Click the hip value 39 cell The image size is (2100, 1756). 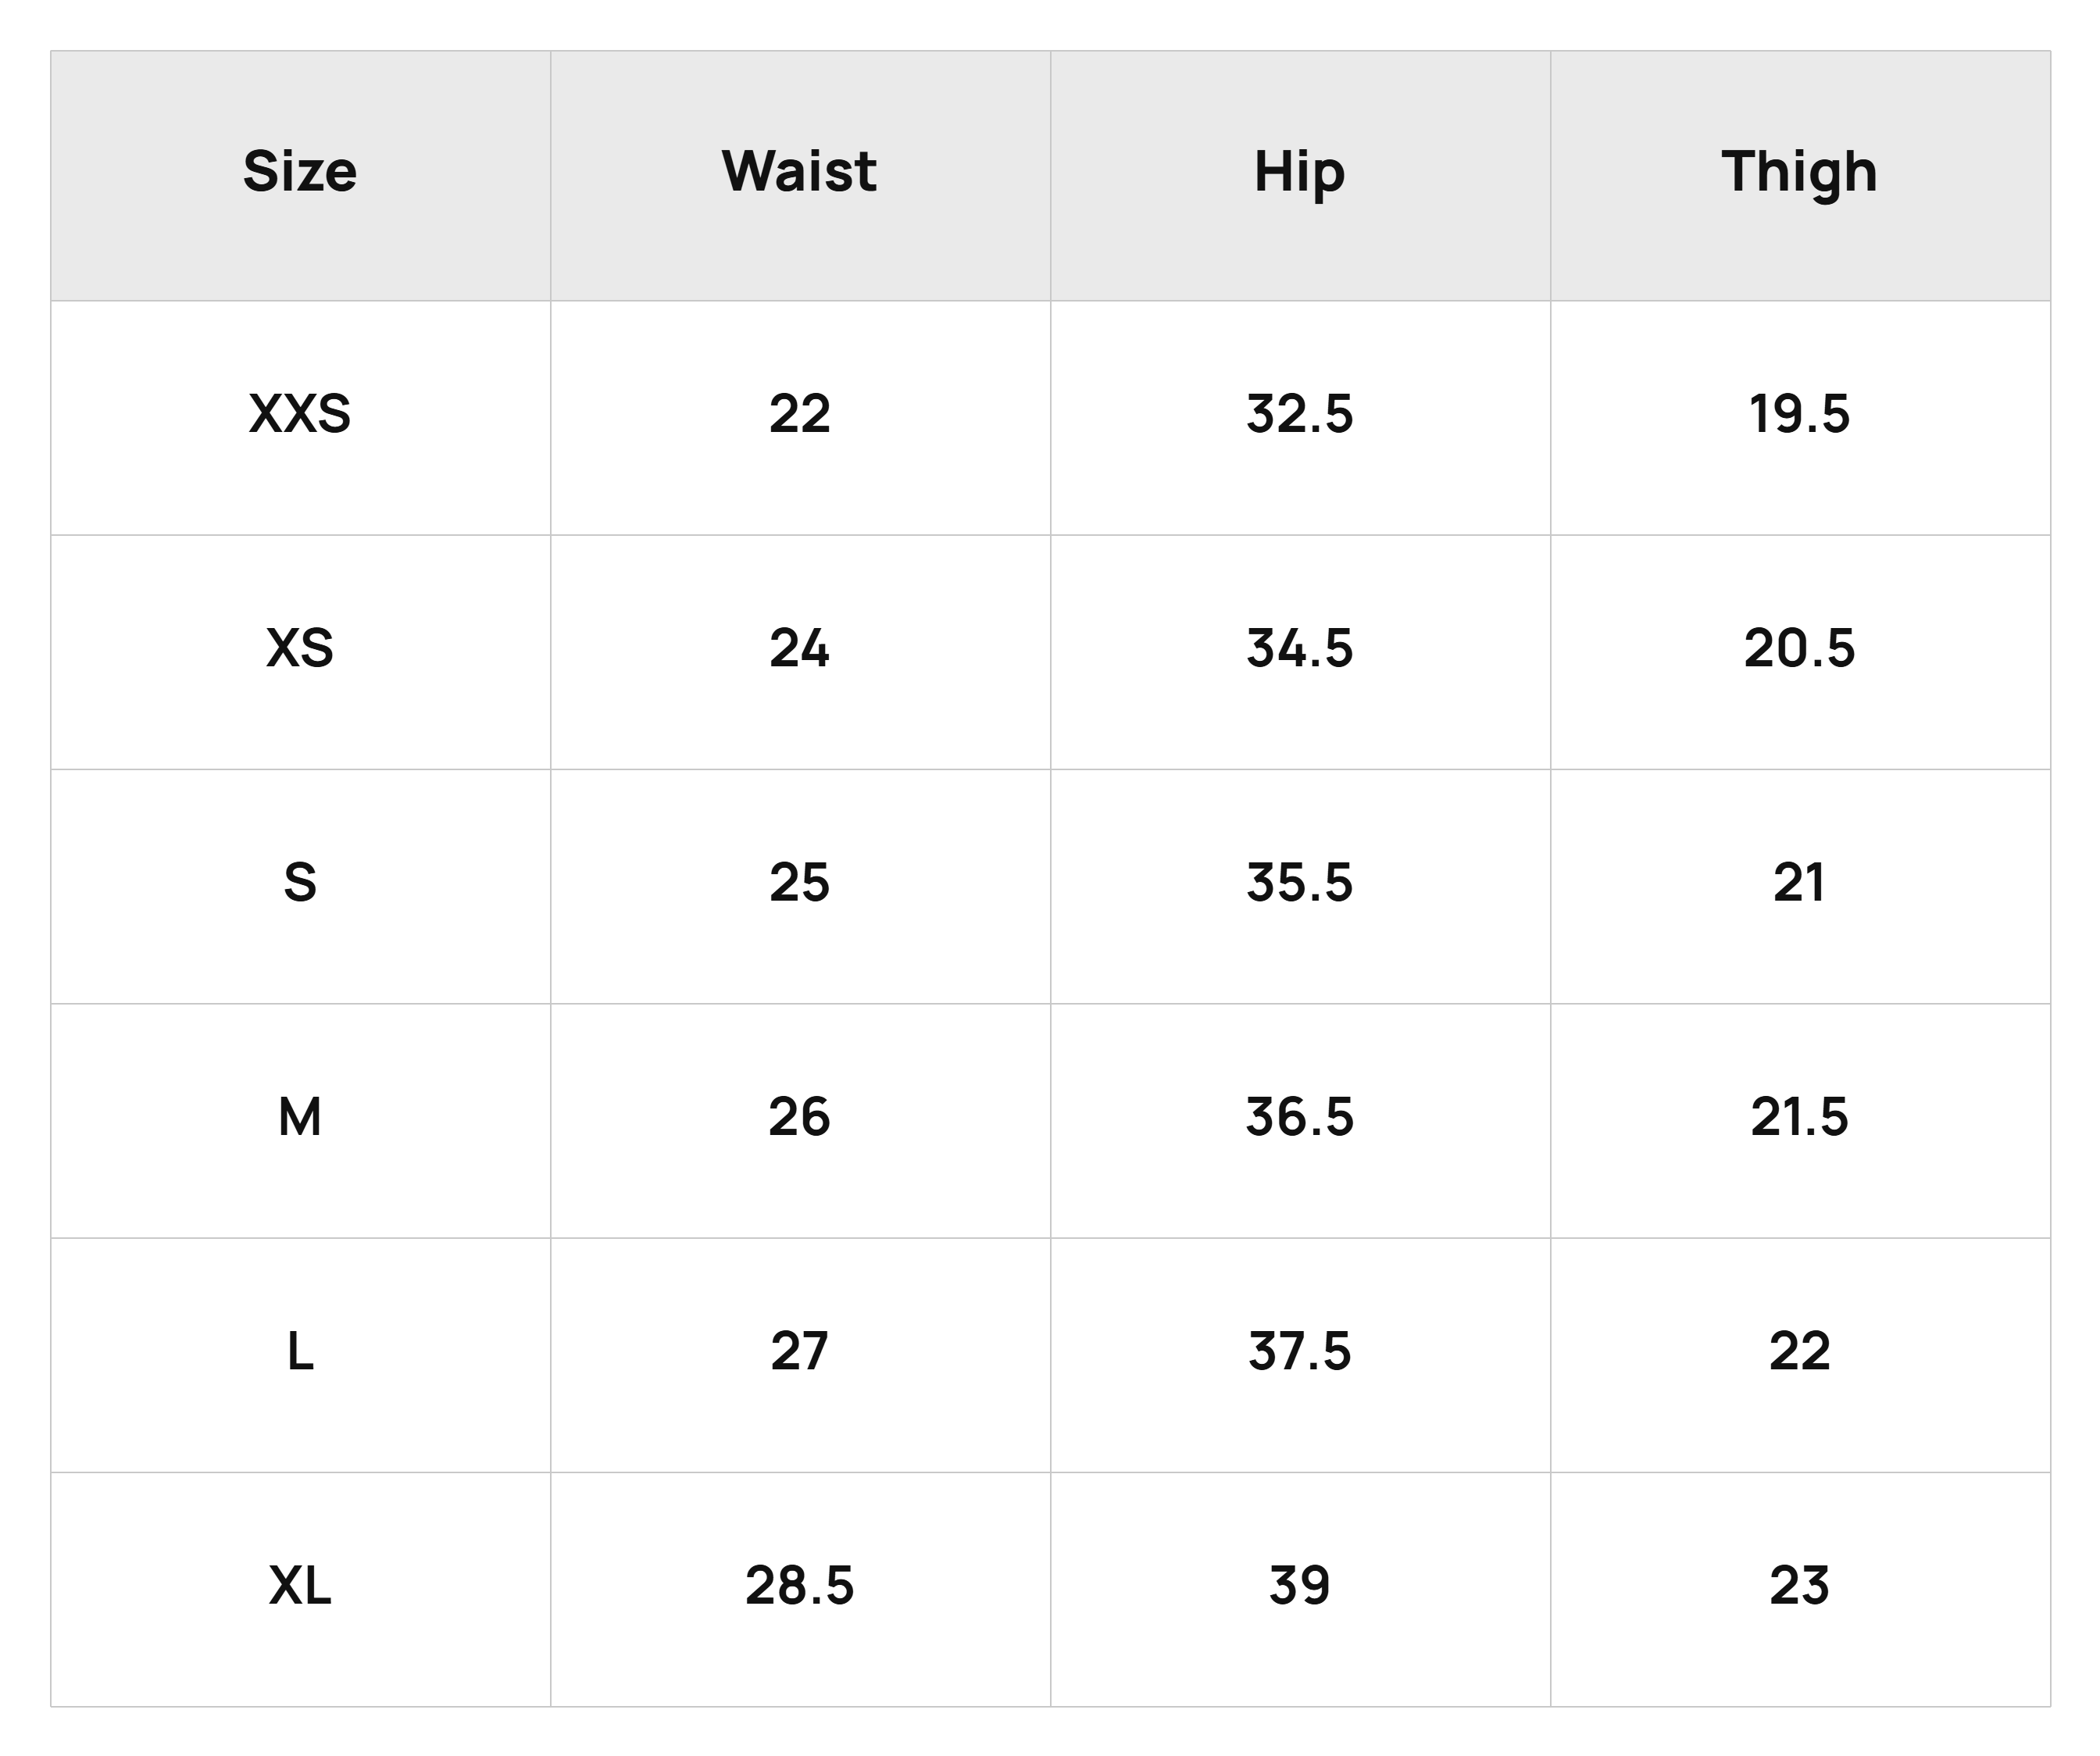tap(1300, 1589)
